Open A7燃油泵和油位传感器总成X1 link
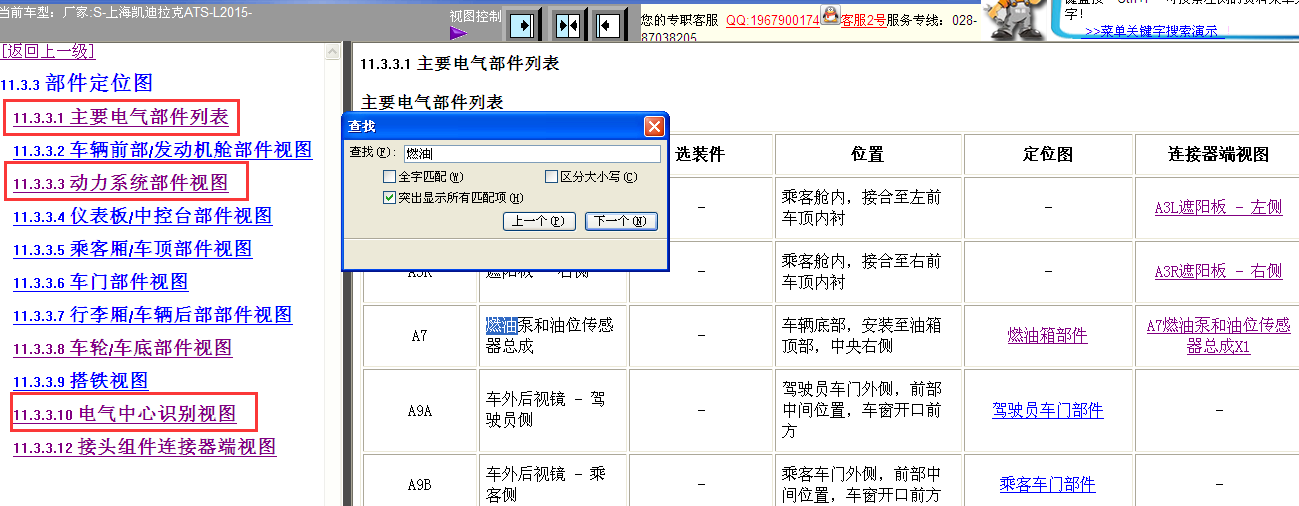Viewport: 1299px width, 506px height. point(1218,336)
